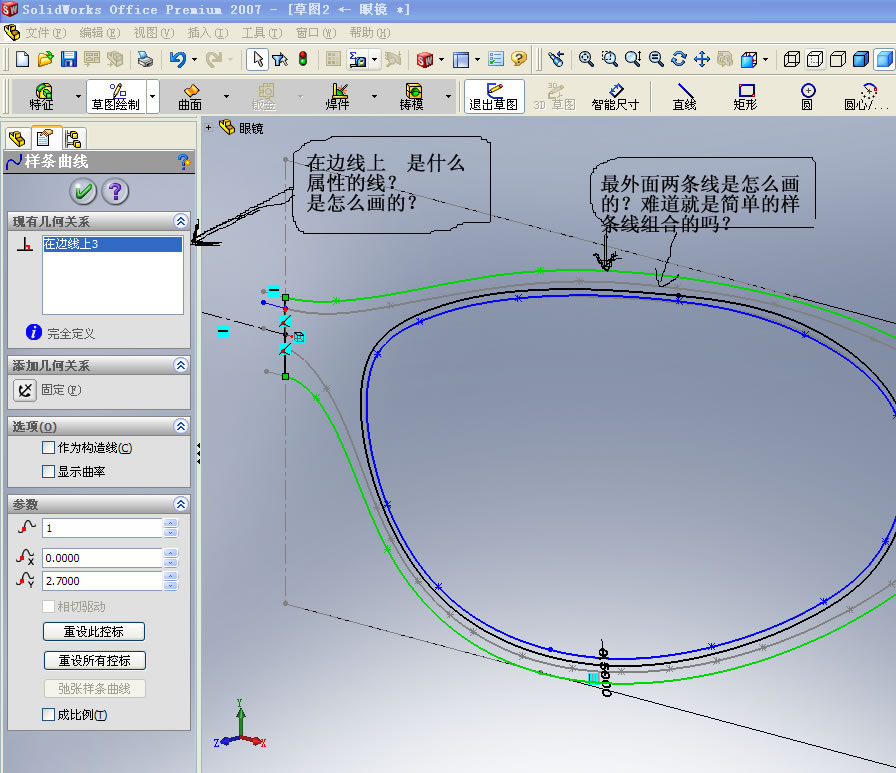Open the Surfaces (曲面) dropdown arrow
Image resolution: width=896 pixels, height=773 pixels.
[226, 96]
